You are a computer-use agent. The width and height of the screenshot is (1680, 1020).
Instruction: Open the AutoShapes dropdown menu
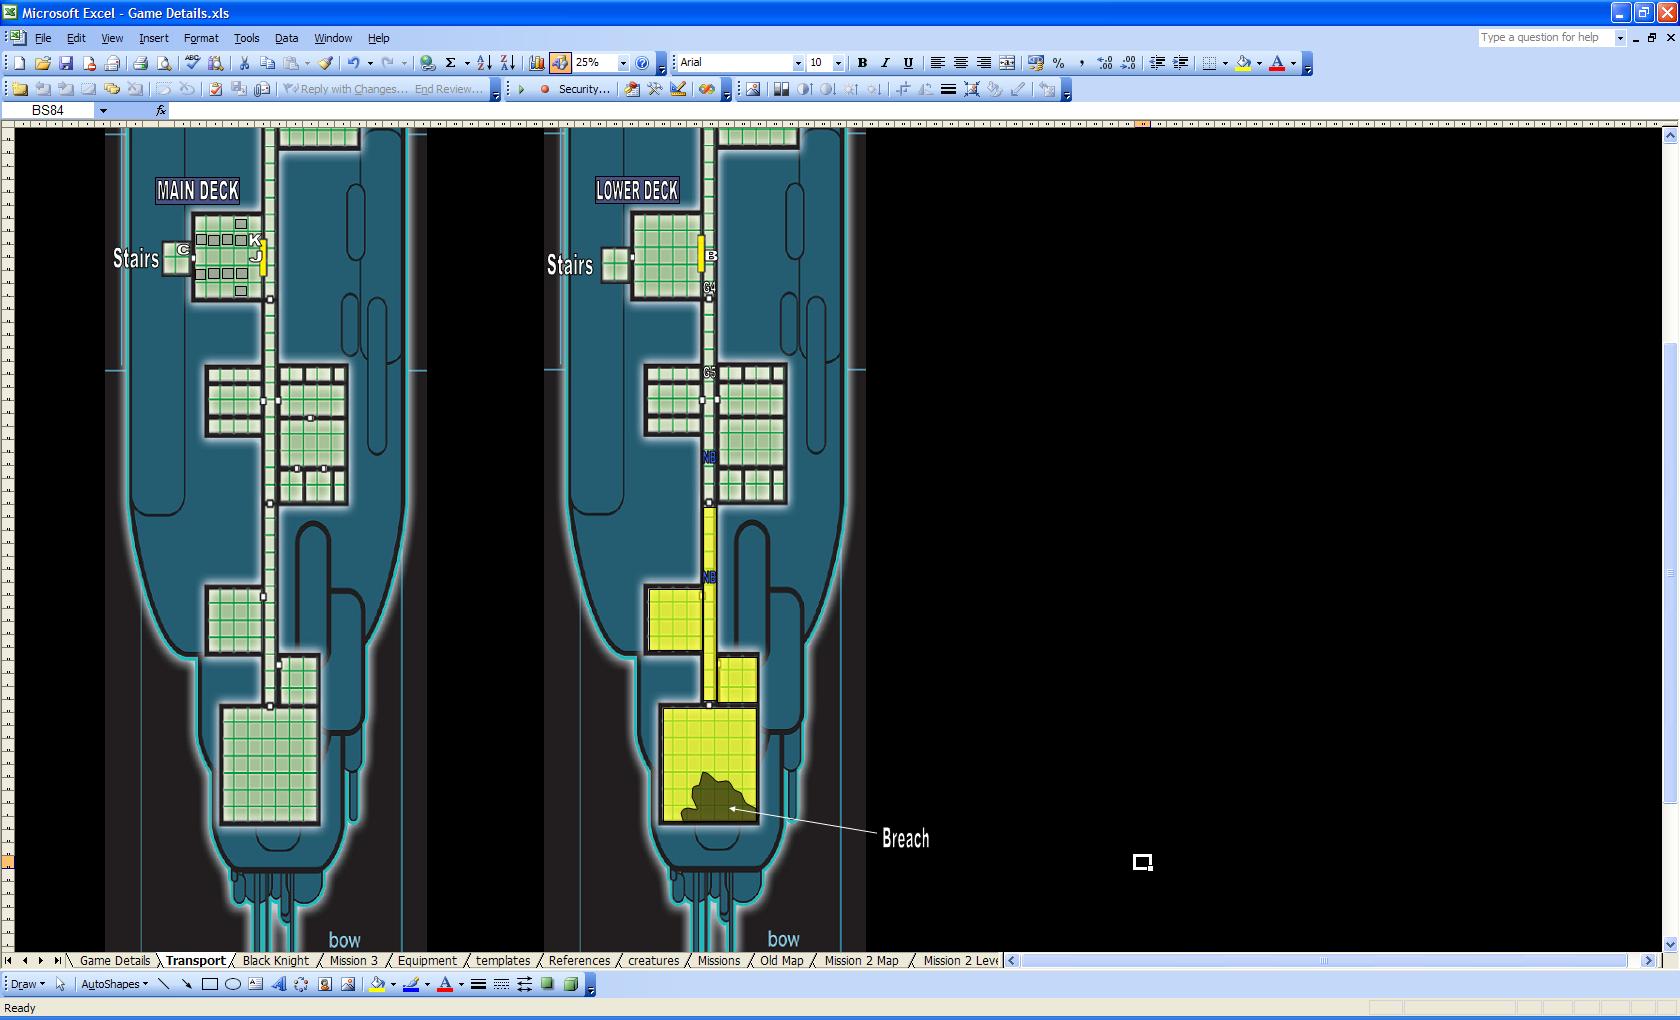pyautogui.click(x=114, y=984)
